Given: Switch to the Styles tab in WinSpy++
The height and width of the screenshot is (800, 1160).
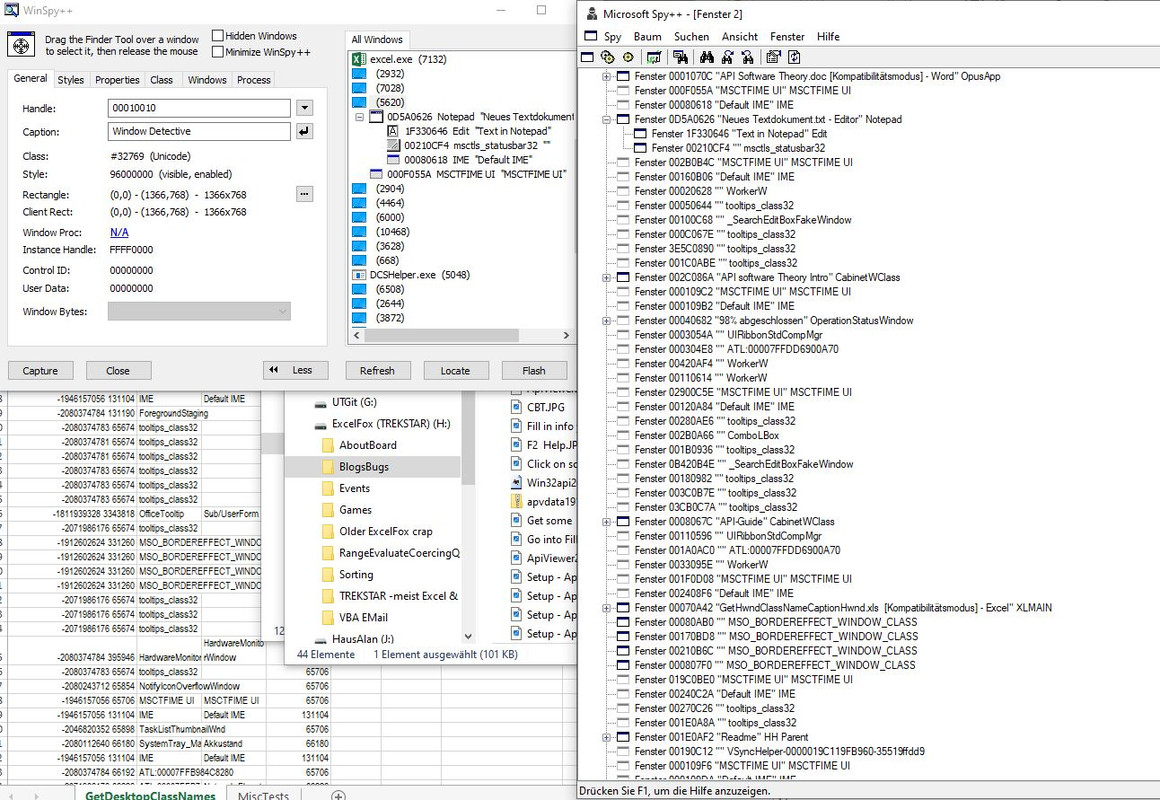Looking at the screenshot, I should [x=71, y=80].
